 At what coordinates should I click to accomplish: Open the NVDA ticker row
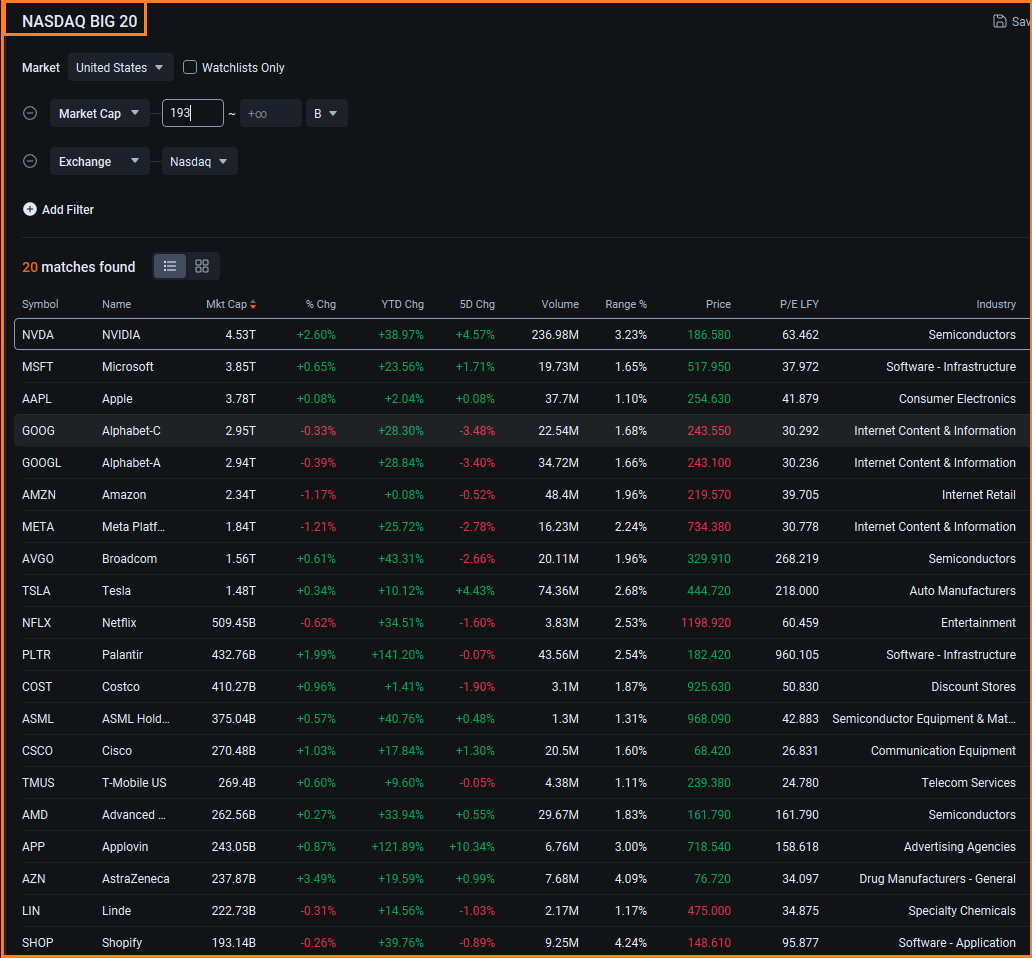tap(38, 335)
